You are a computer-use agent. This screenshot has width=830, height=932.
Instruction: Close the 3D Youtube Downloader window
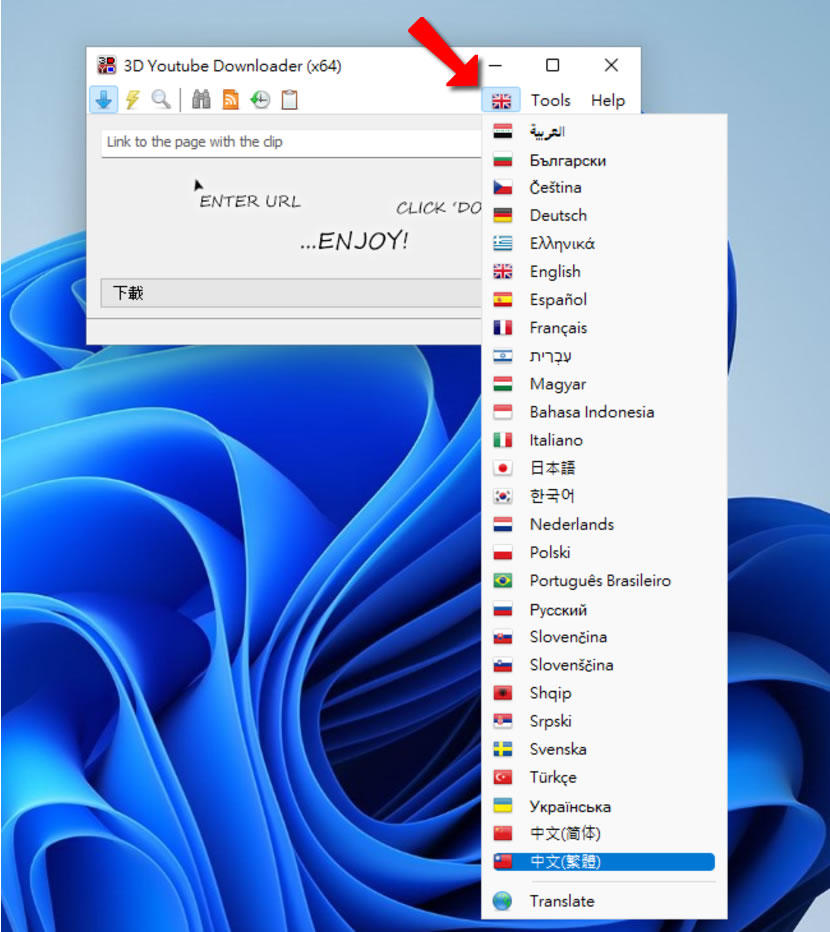click(611, 65)
